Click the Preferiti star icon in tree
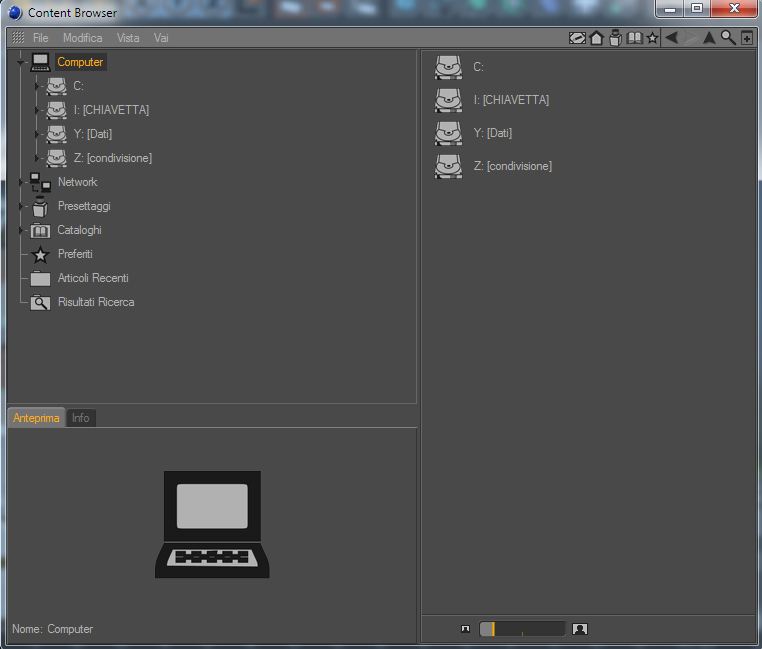Image resolution: width=762 pixels, height=649 pixels. (40, 254)
